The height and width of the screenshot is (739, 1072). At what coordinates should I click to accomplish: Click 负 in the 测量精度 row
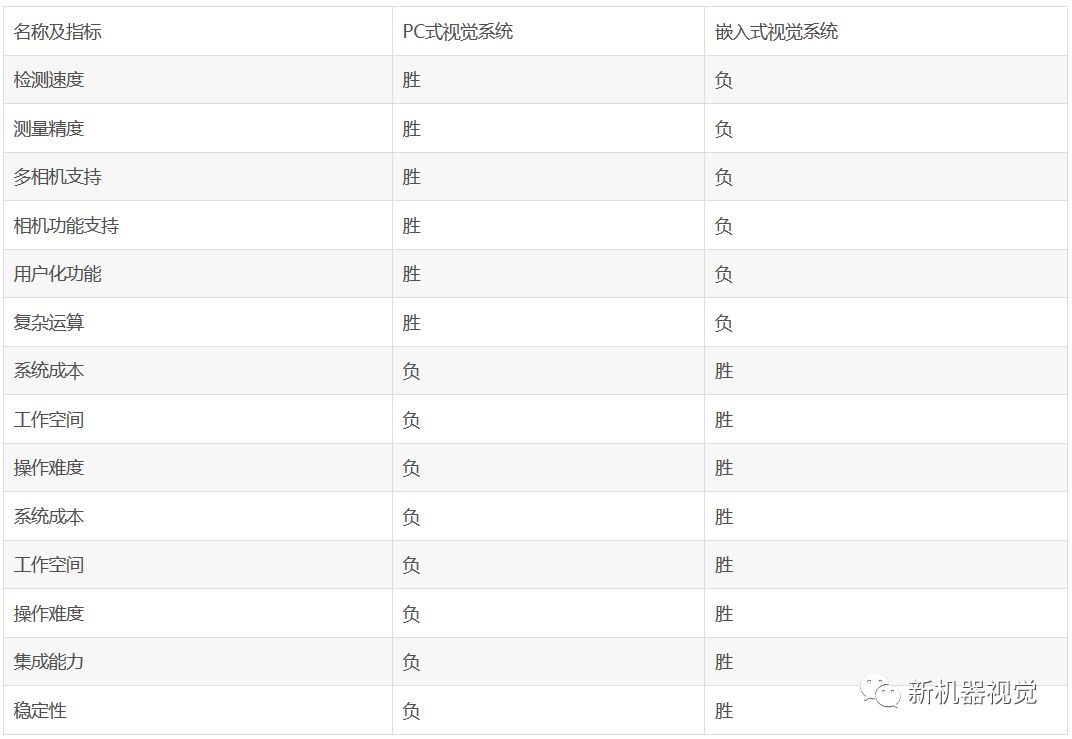724,129
